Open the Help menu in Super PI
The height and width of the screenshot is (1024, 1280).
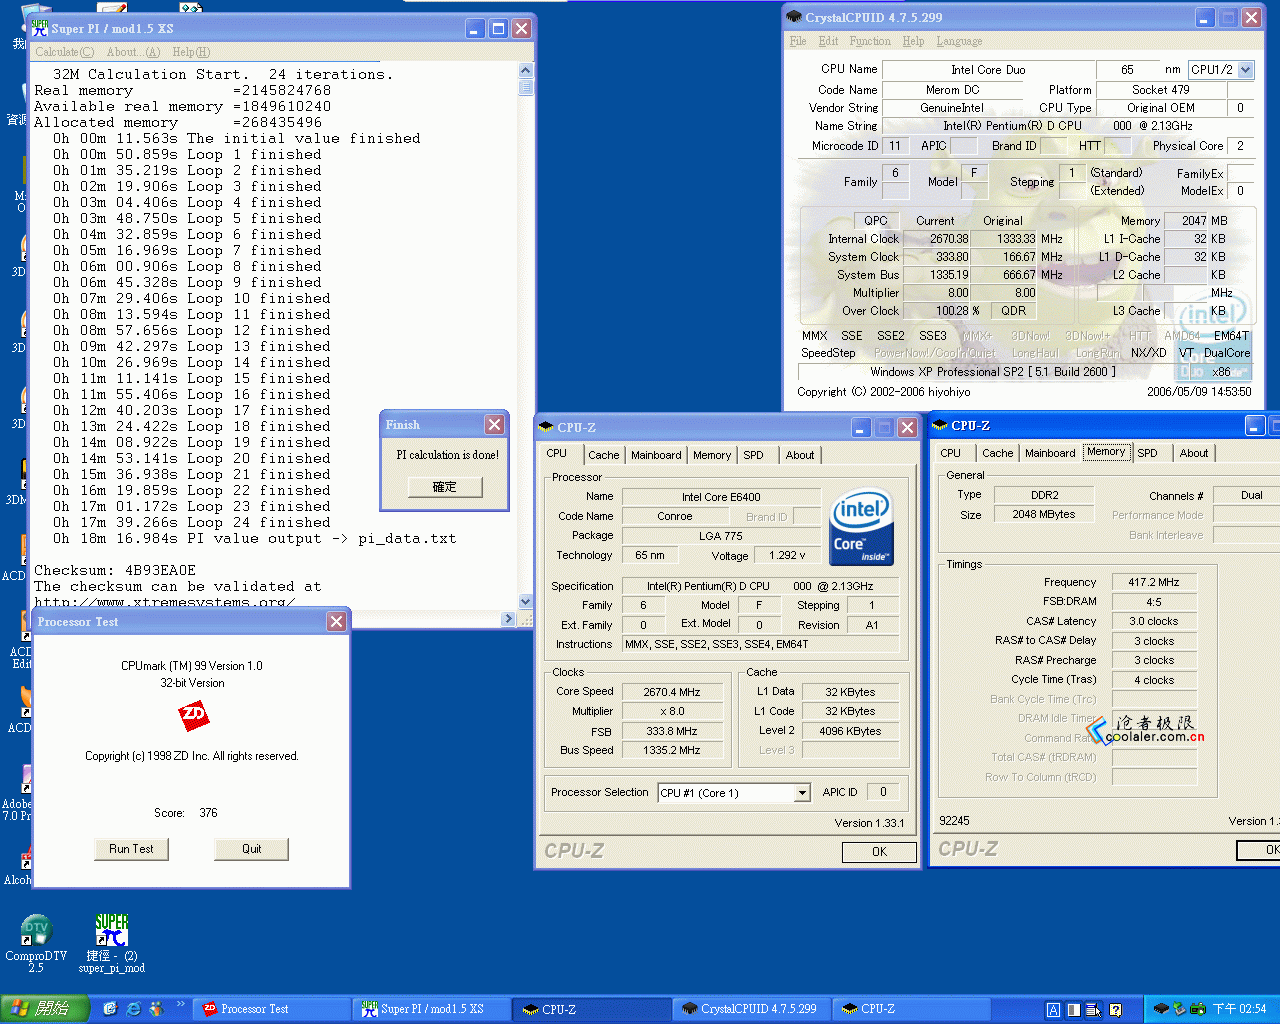point(191,52)
